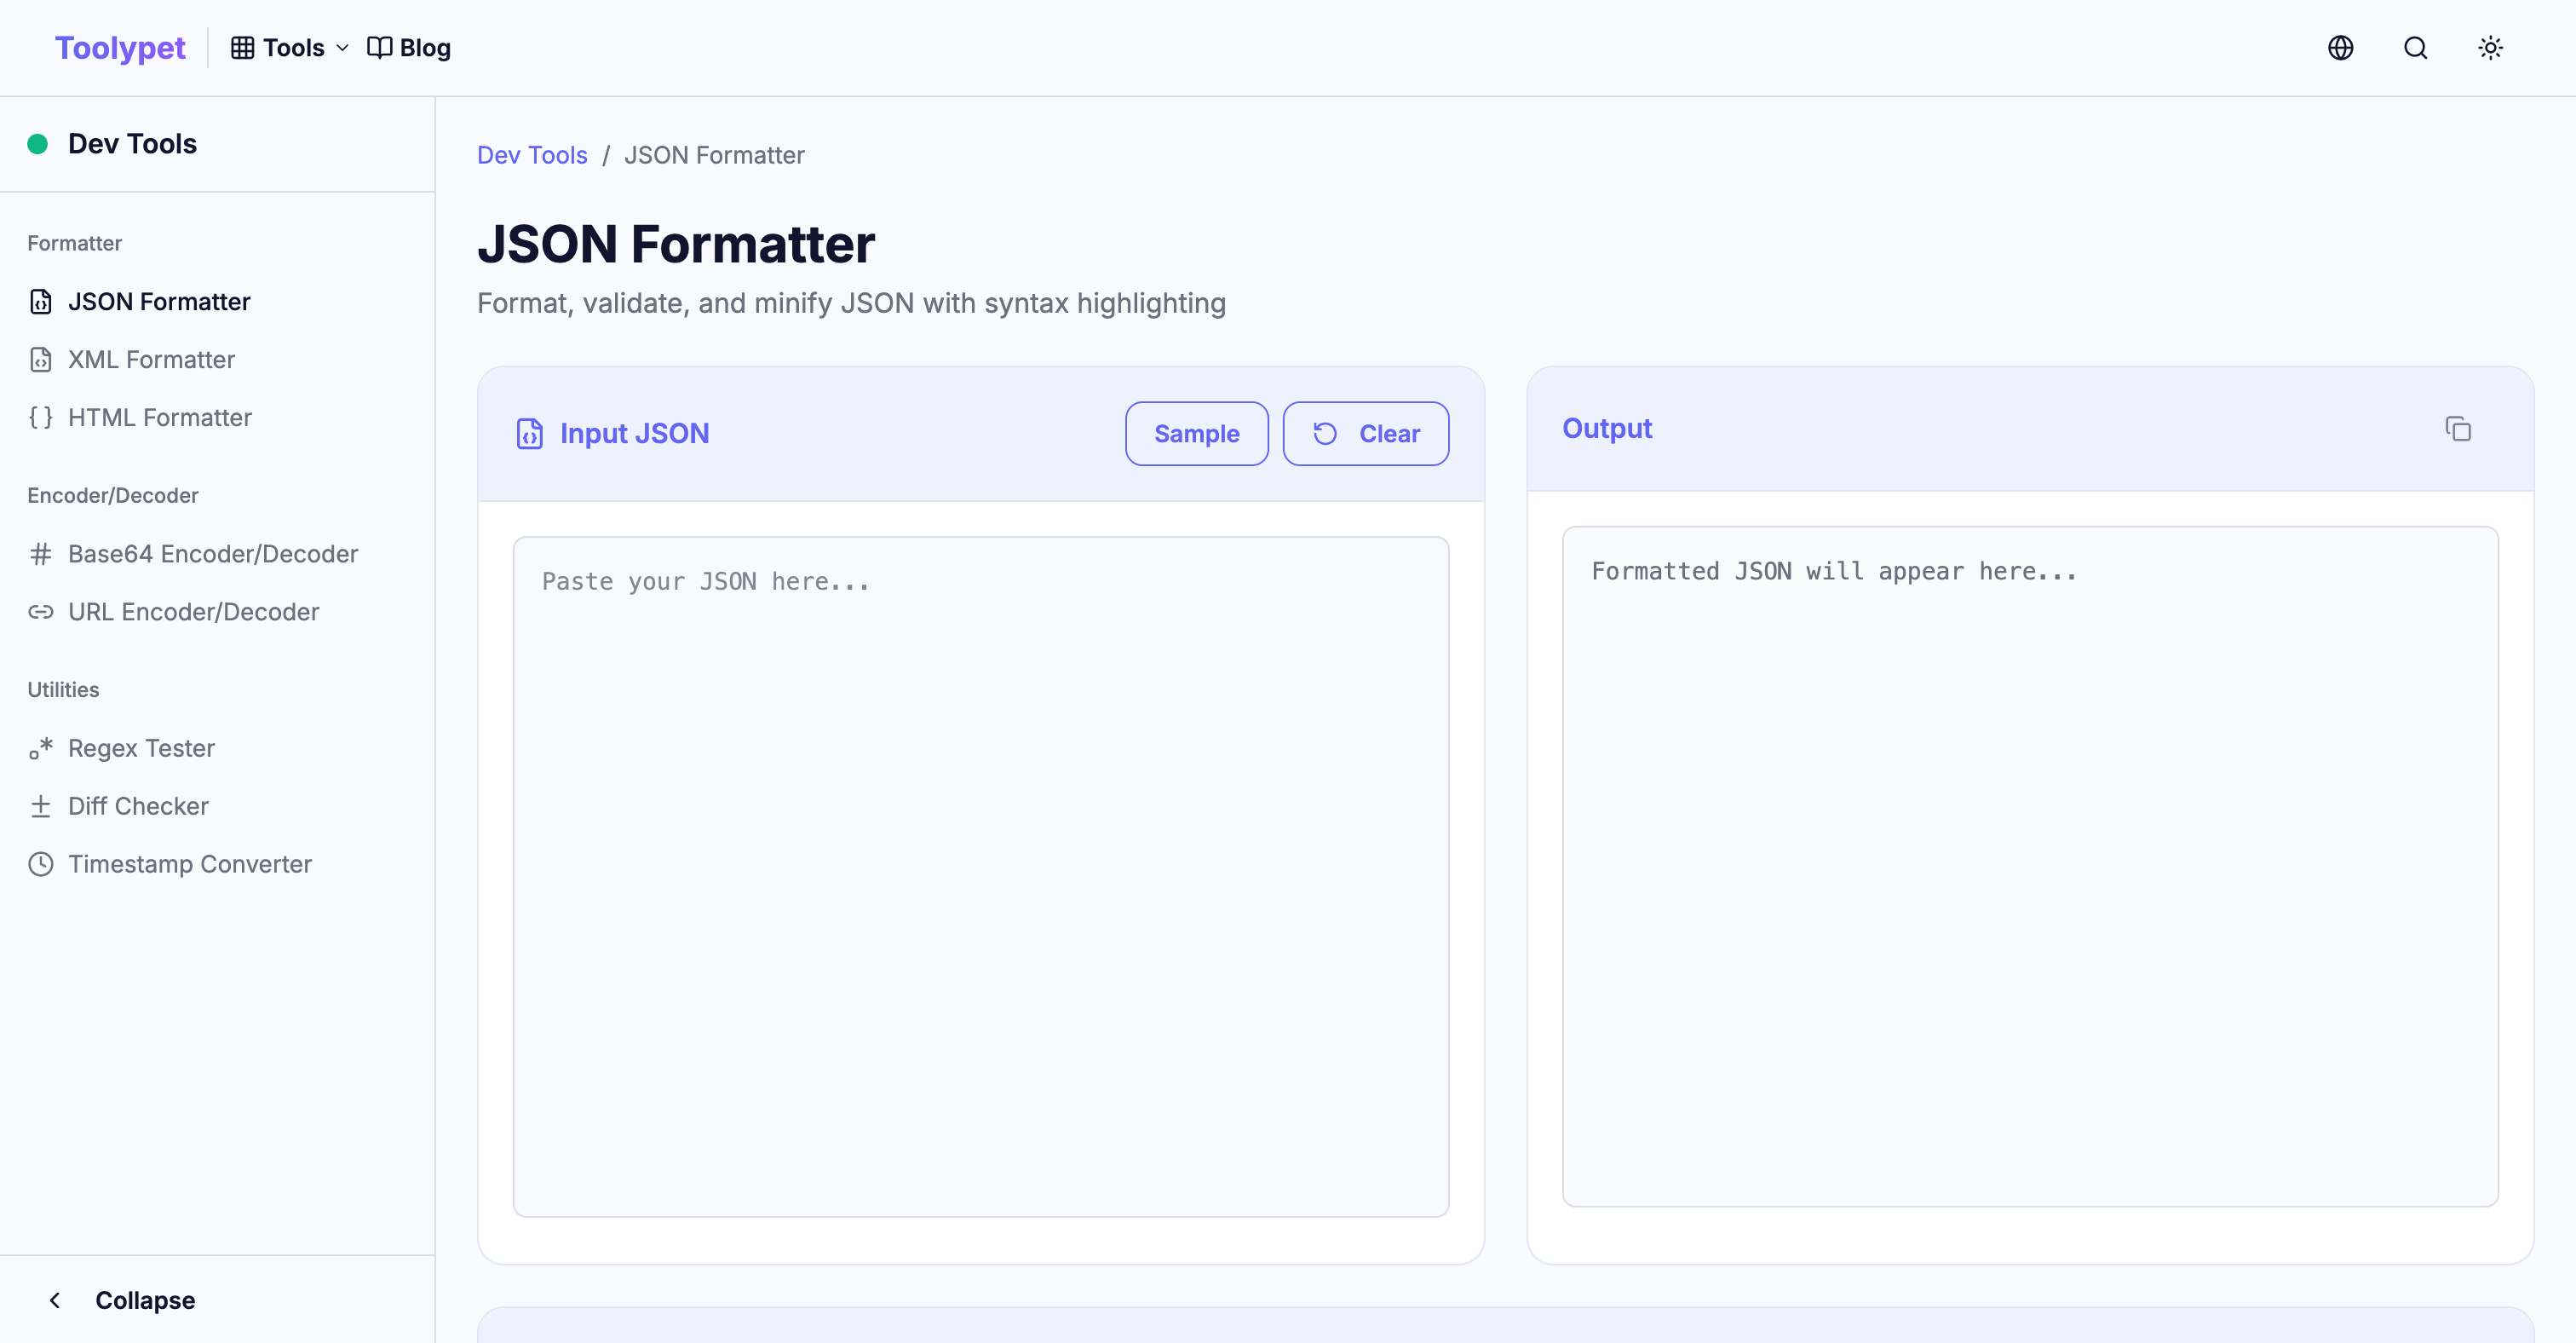The image size is (2576, 1343).
Task: Expand the Tools dropdown menu
Action: pyautogui.click(x=290, y=48)
